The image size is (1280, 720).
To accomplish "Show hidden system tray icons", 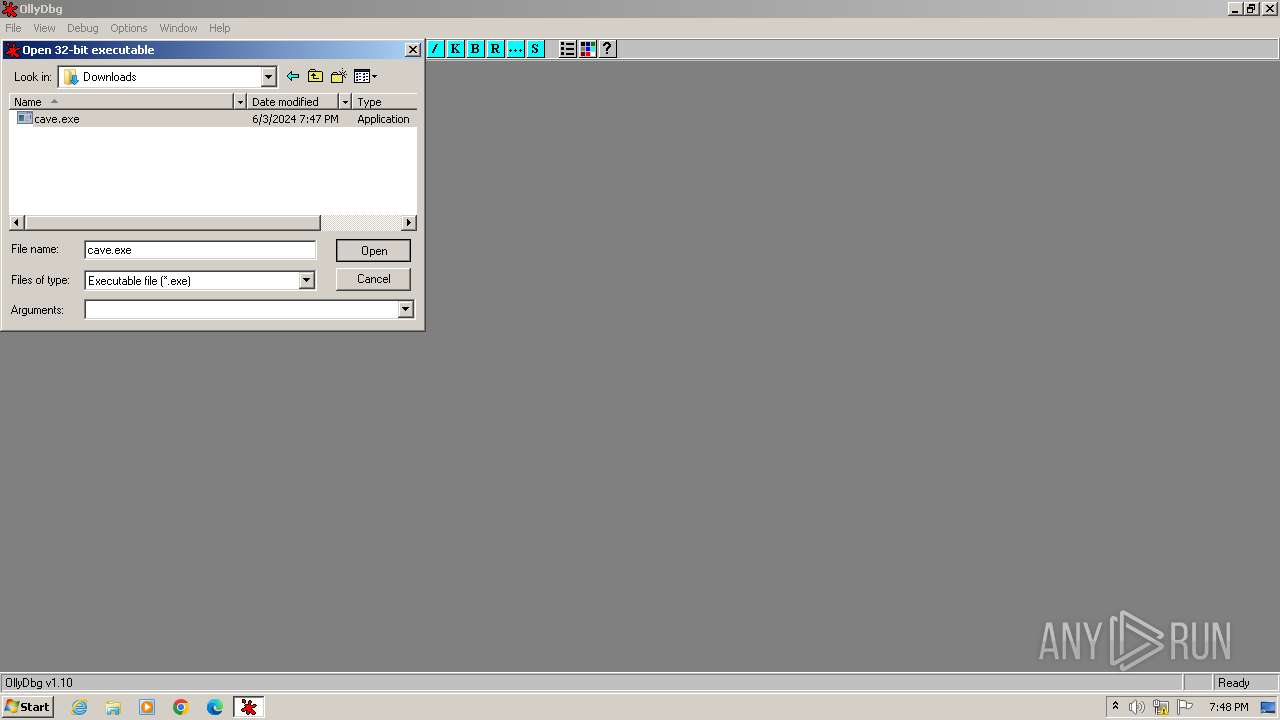I will [1115, 707].
